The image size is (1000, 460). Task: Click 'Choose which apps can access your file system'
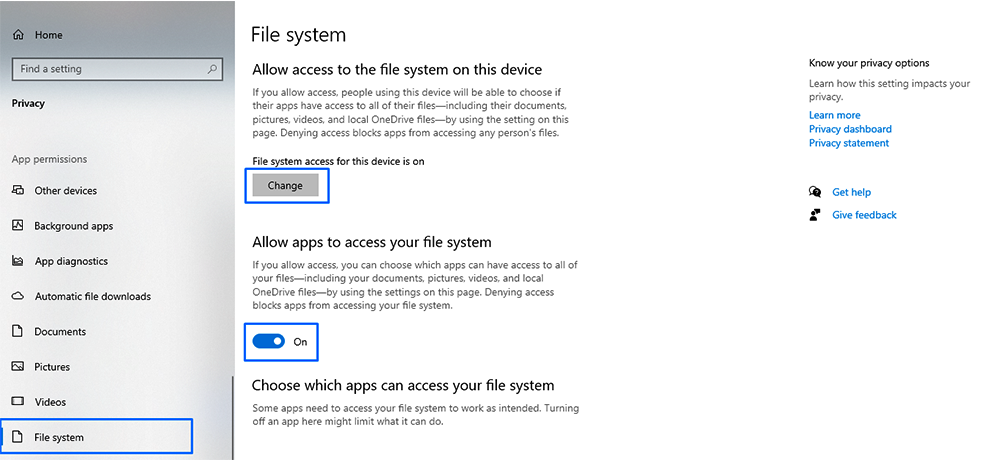coord(403,385)
